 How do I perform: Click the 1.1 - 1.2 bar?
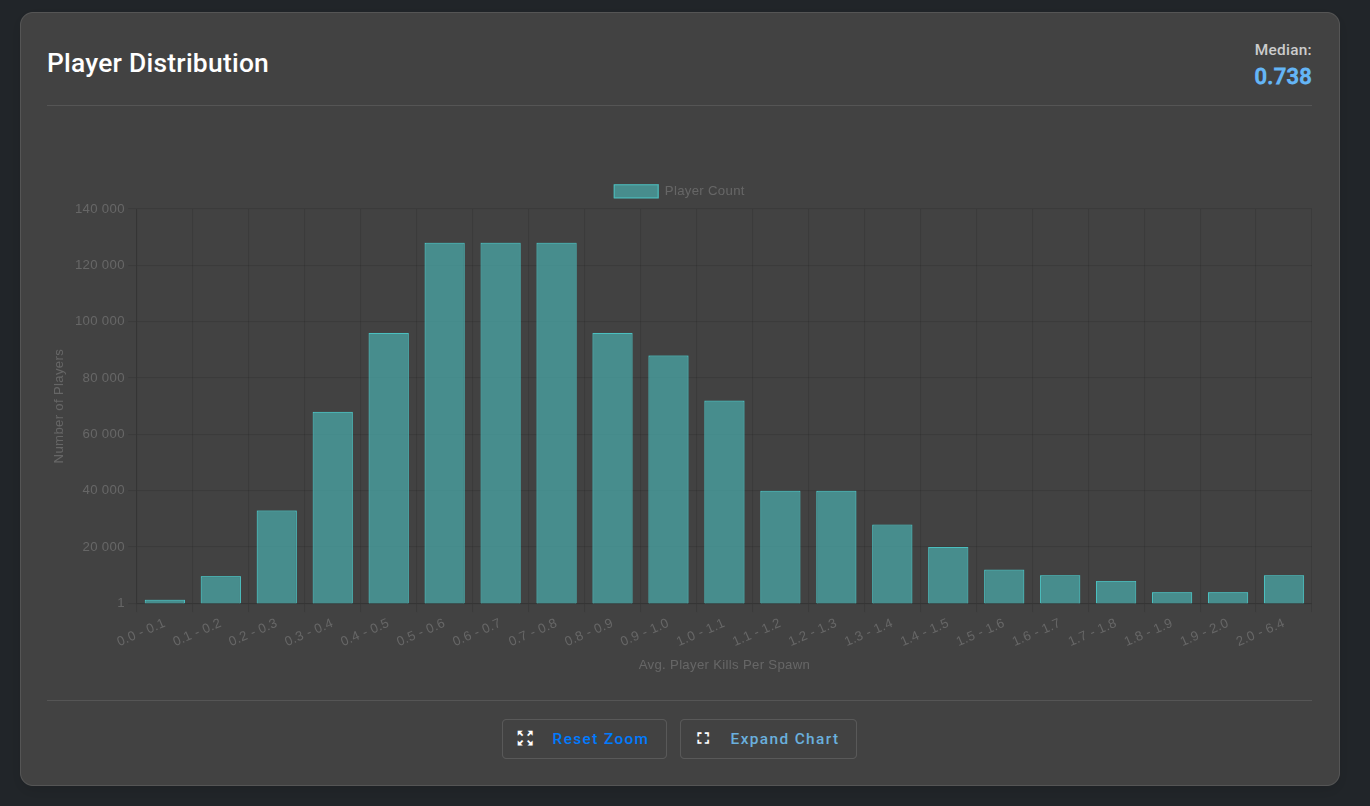tap(780, 547)
